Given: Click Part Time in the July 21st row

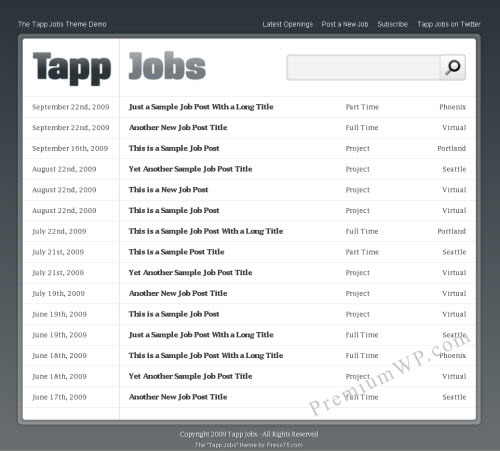Looking at the screenshot, I should (362, 252).
